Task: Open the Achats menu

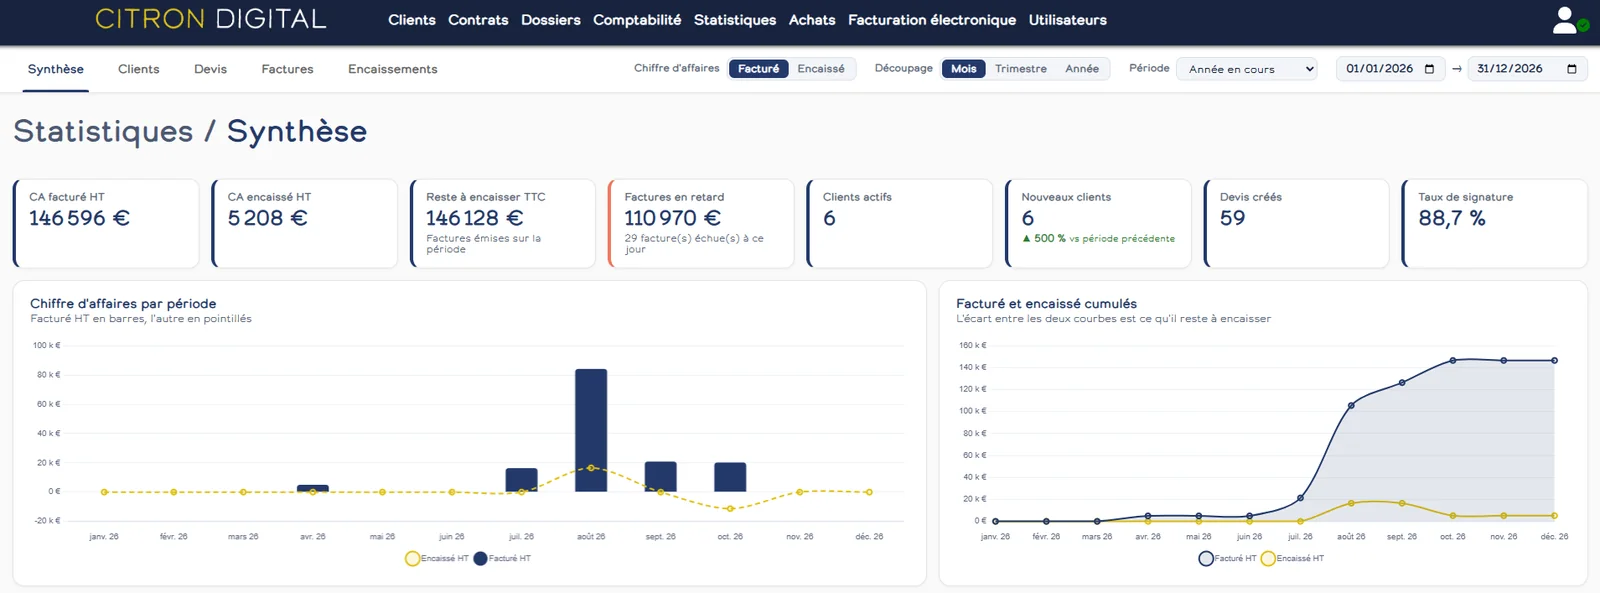Action: click(812, 20)
